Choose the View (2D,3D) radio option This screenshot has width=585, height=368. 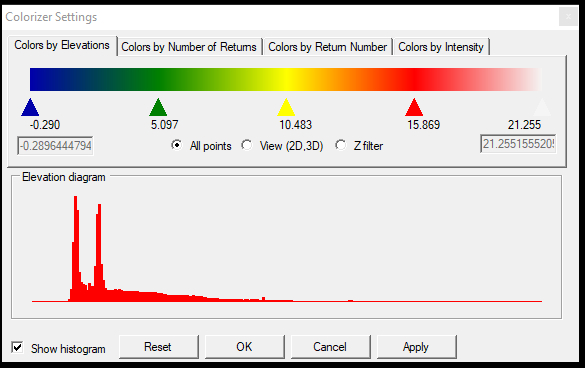[246, 145]
